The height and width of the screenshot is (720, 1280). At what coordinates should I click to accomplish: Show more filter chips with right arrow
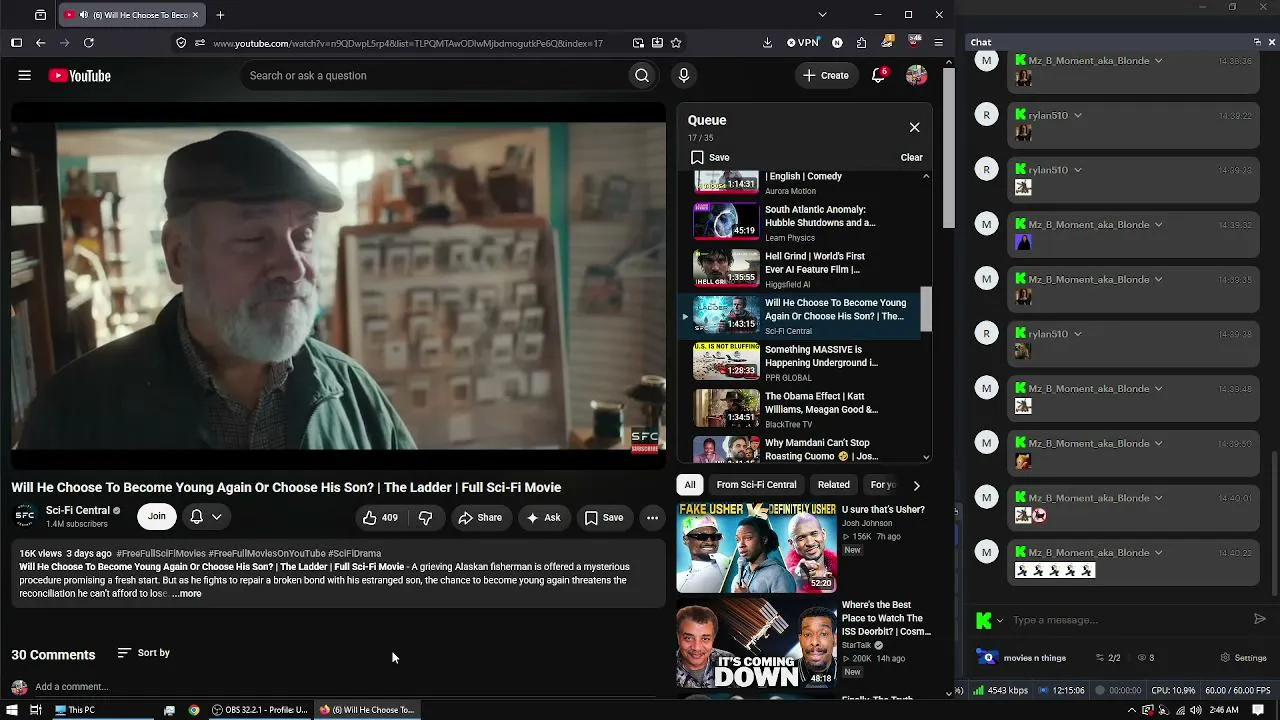coord(916,485)
